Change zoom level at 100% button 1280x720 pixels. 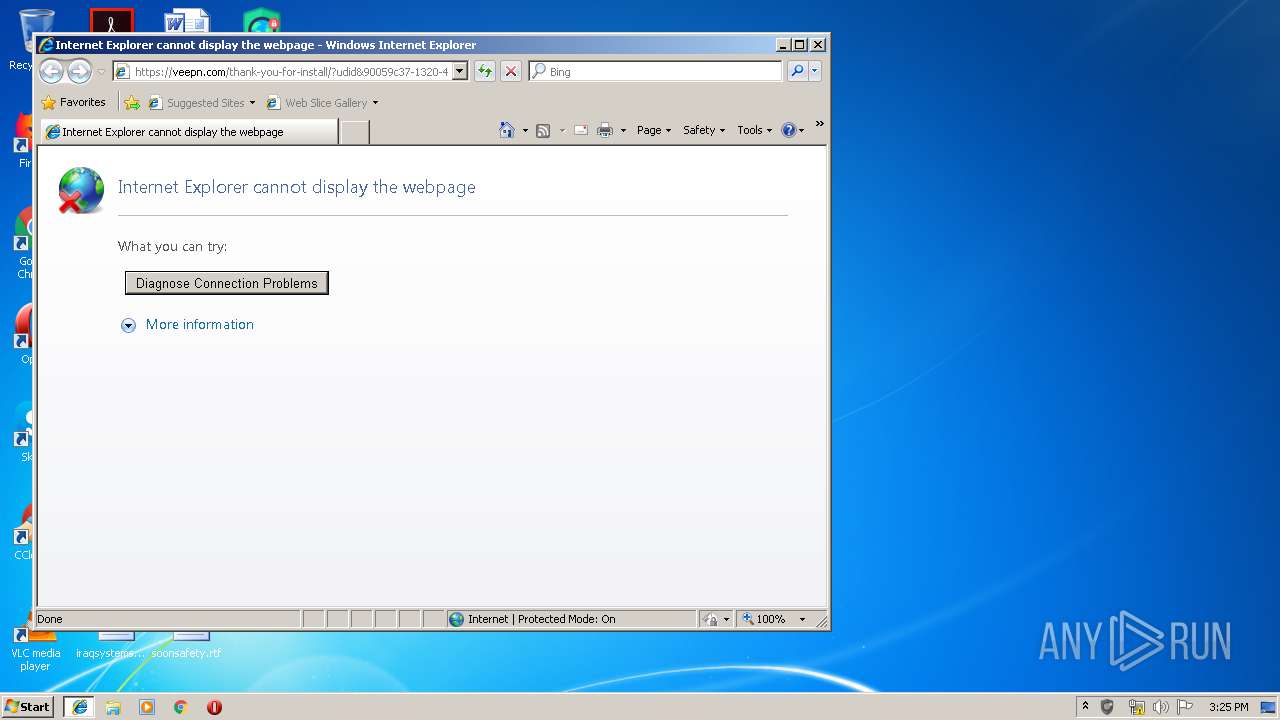pos(765,619)
